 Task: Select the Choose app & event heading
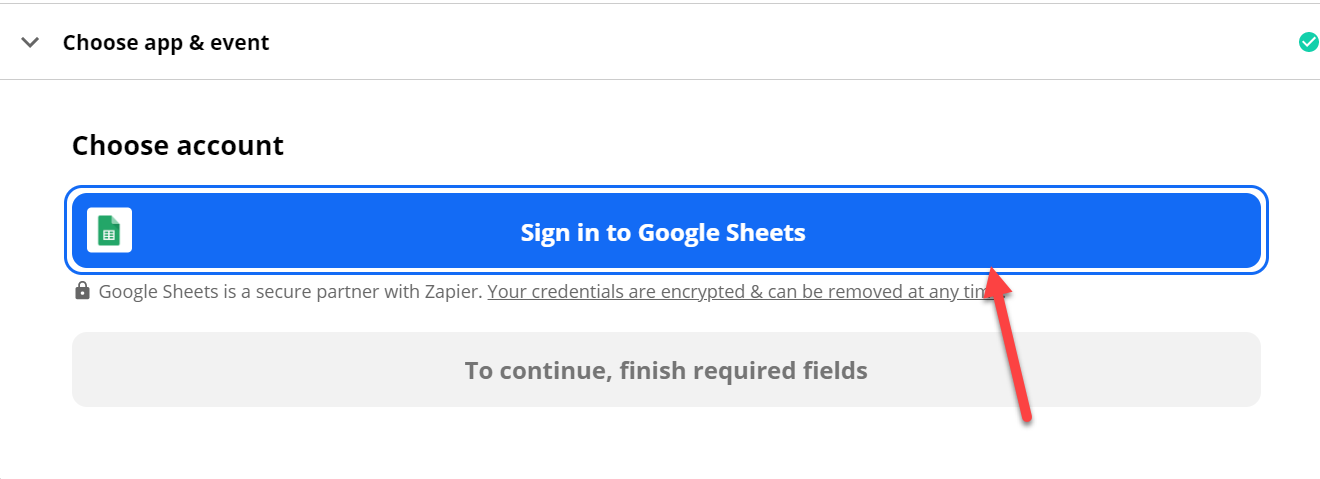click(166, 42)
